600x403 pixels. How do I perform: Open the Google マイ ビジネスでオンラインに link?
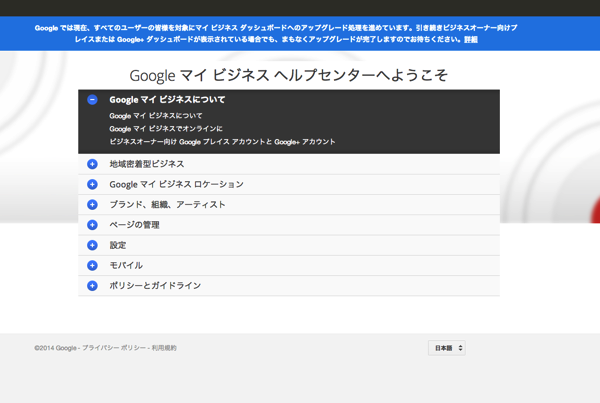point(166,129)
